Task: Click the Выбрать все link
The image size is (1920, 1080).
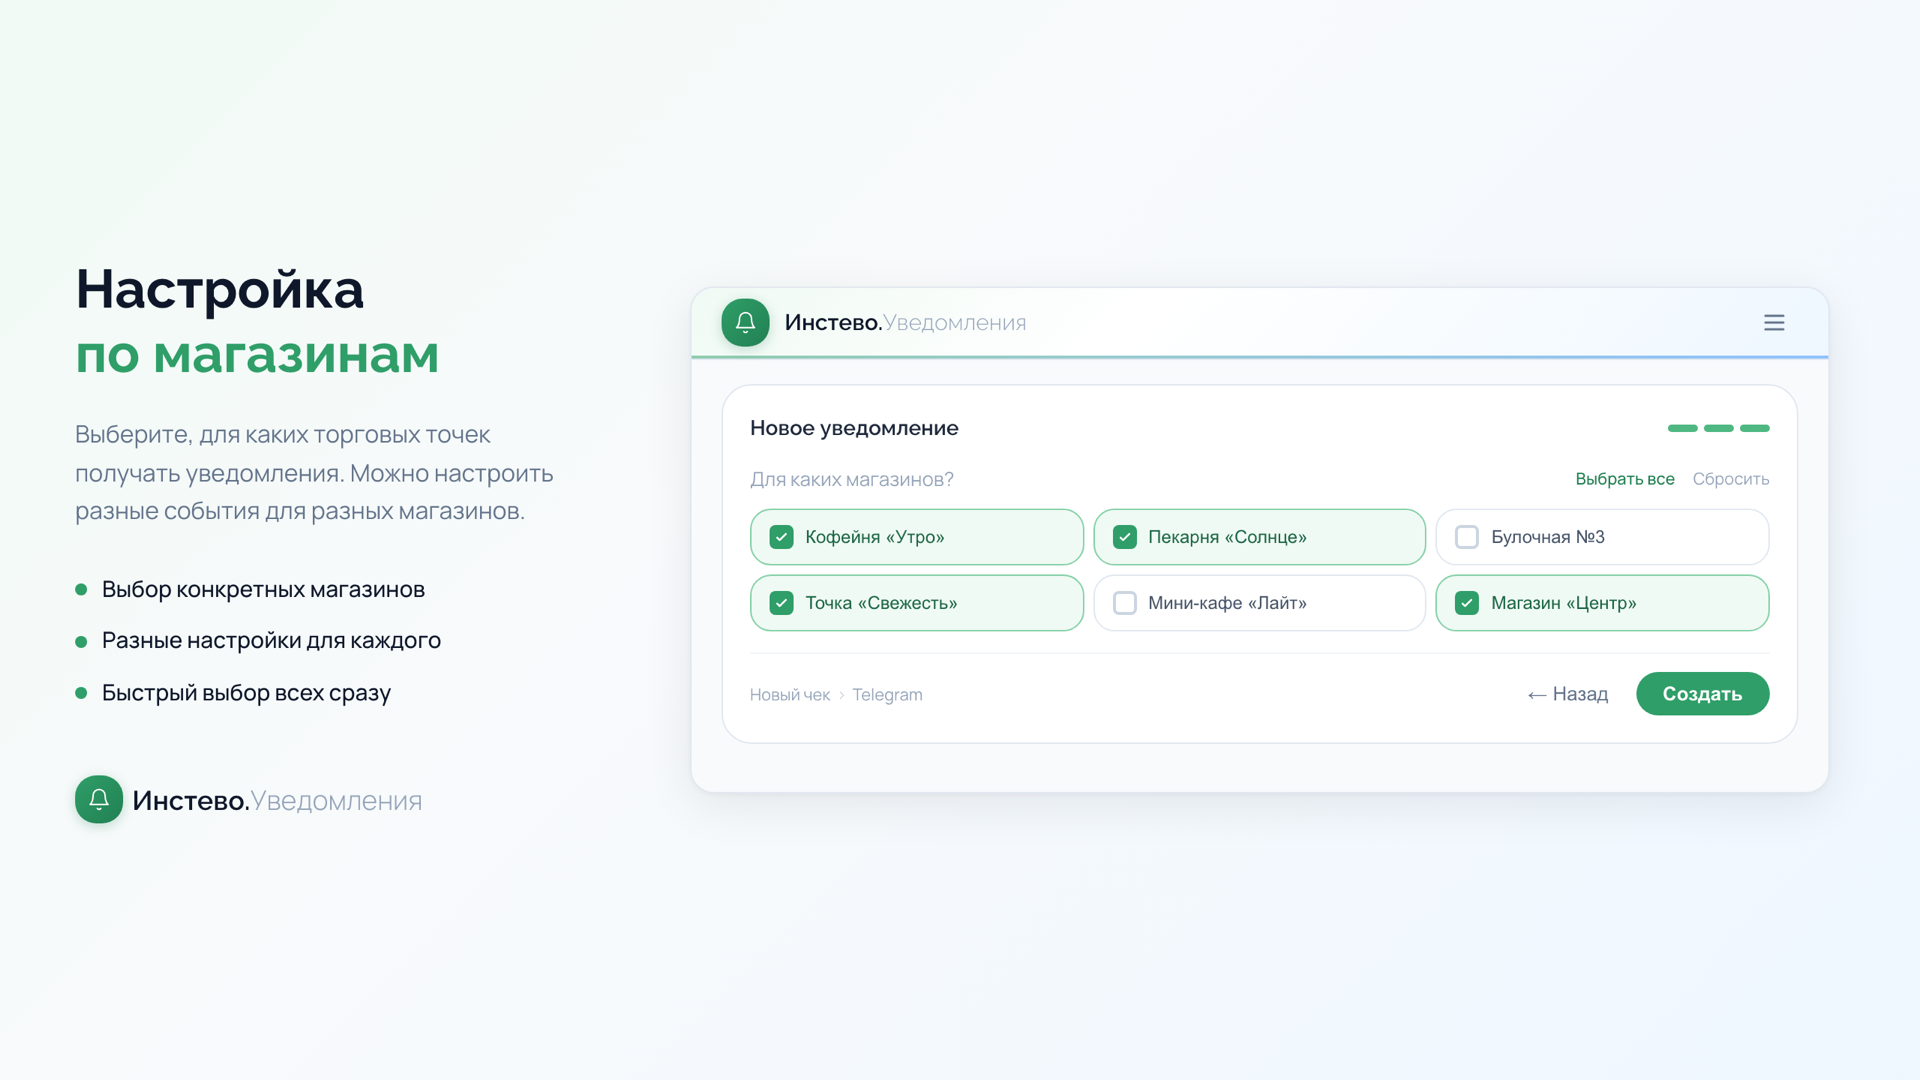Action: (x=1624, y=479)
